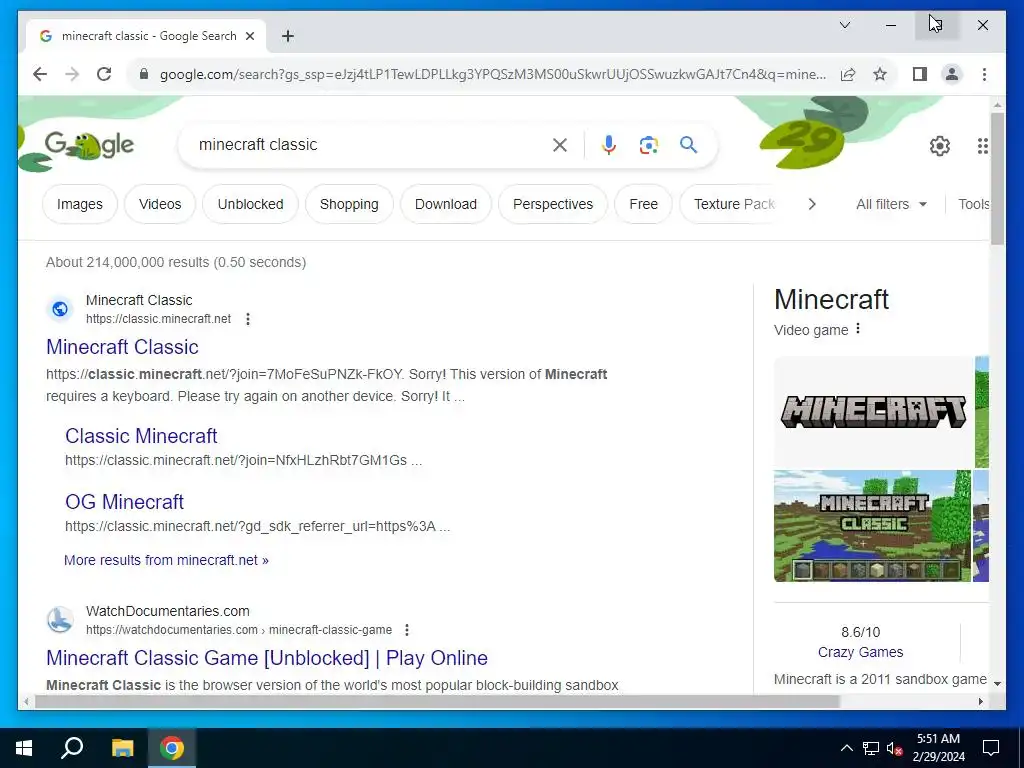Open the Windows Start menu
Image resolution: width=1024 pixels, height=768 pixels.
24,748
